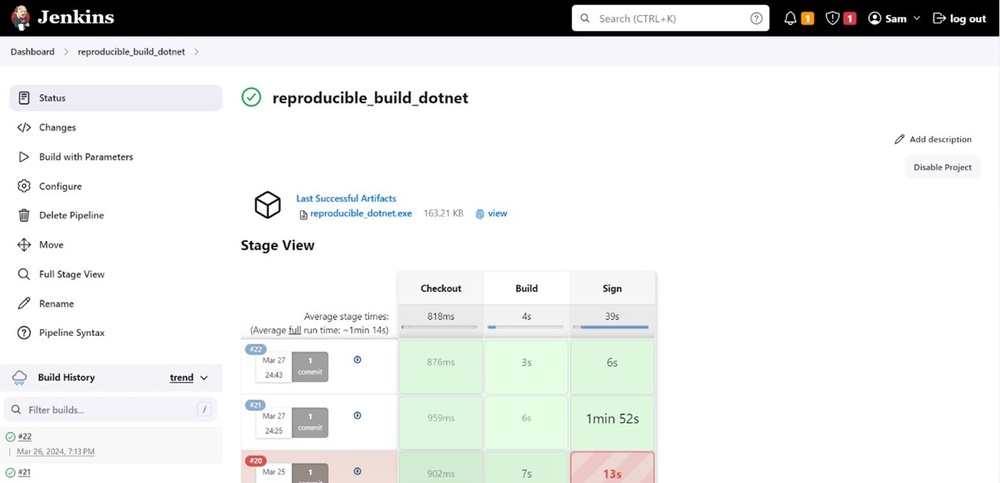Expand Dashboard breadcrumb chevron

(x=66, y=52)
